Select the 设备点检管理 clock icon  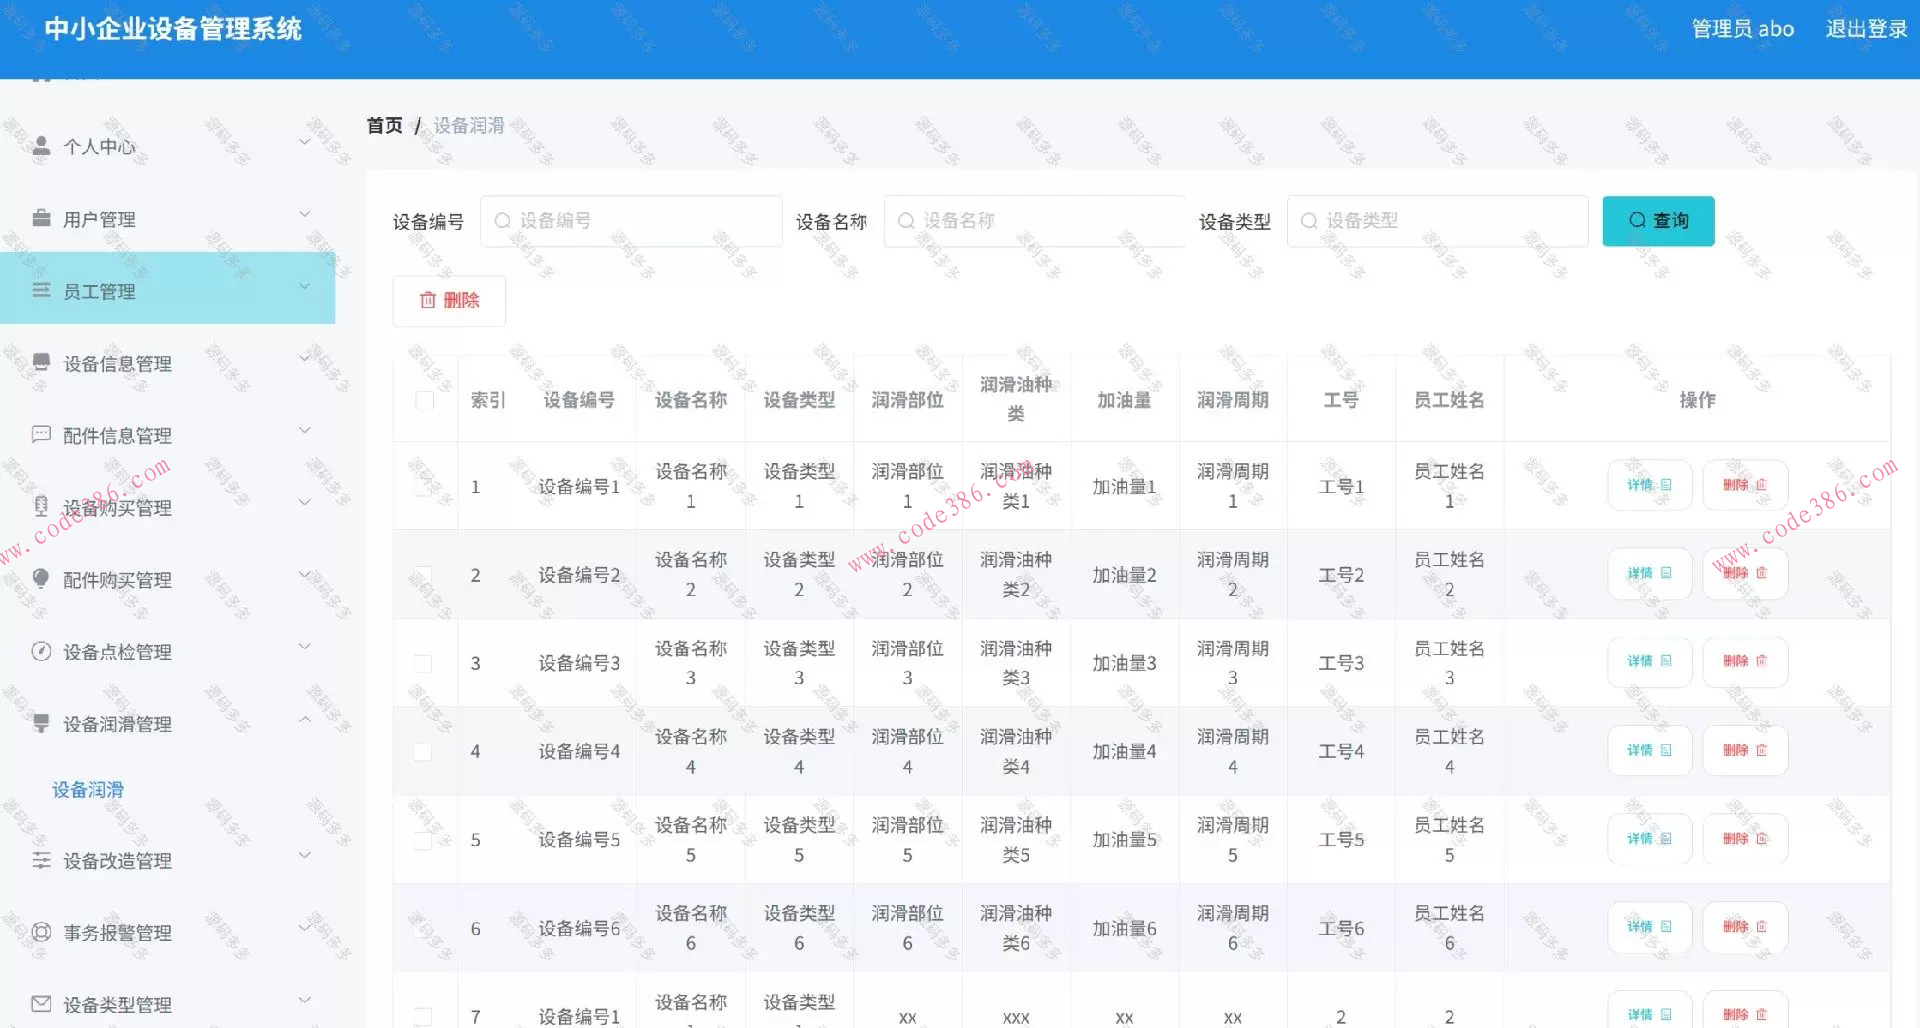click(x=41, y=651)
